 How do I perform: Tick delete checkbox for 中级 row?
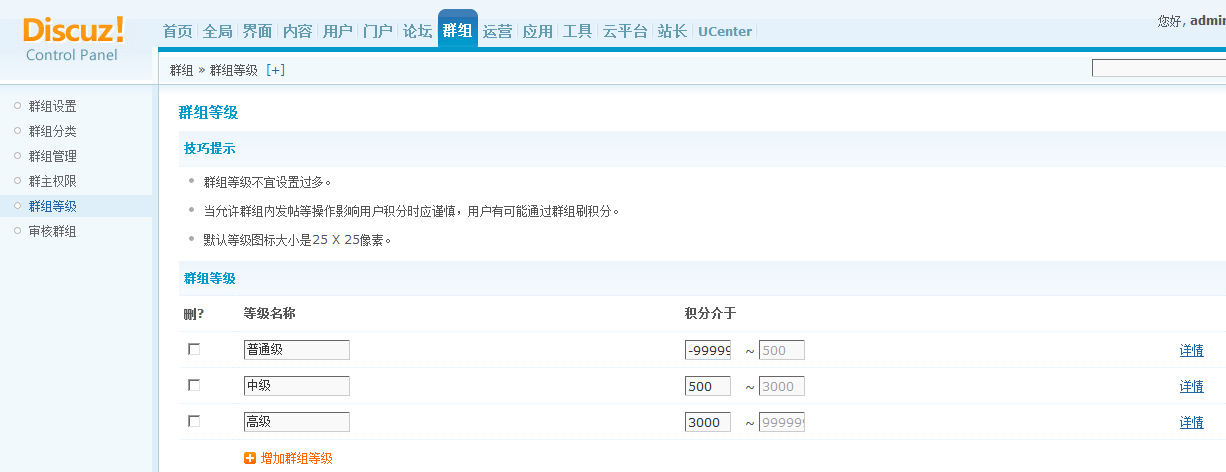[194, 385]
